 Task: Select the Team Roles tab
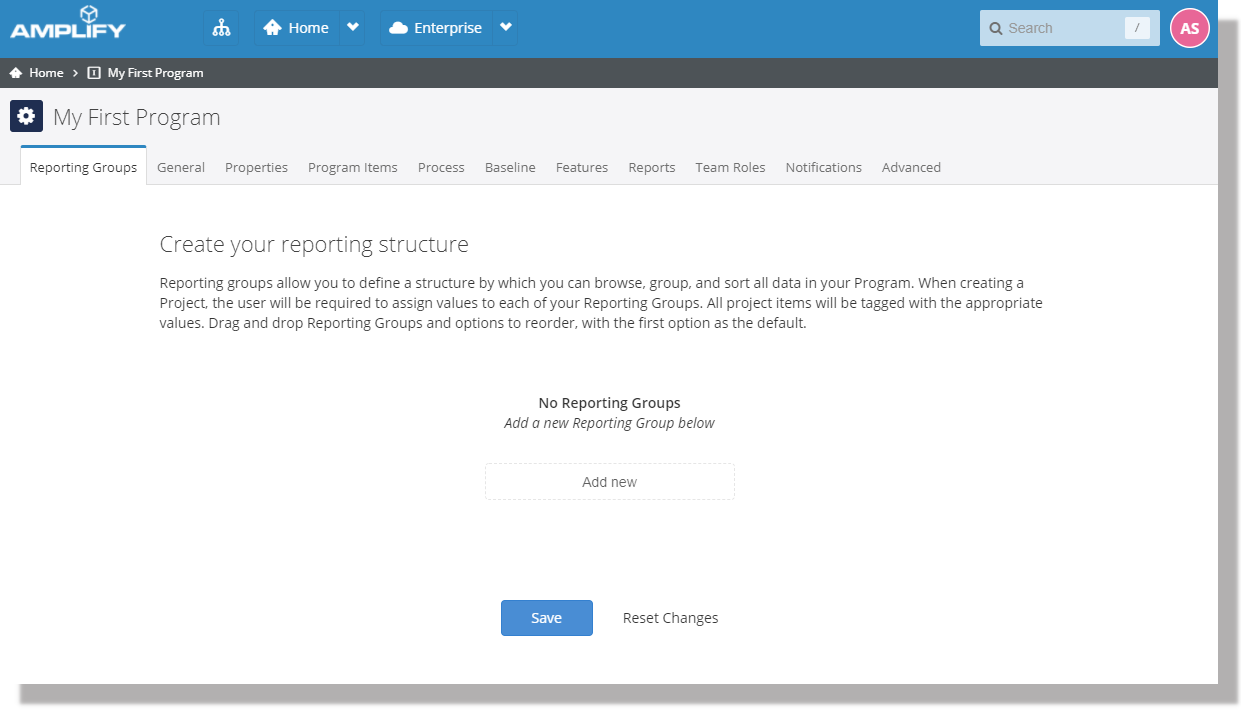click(730, 167)
